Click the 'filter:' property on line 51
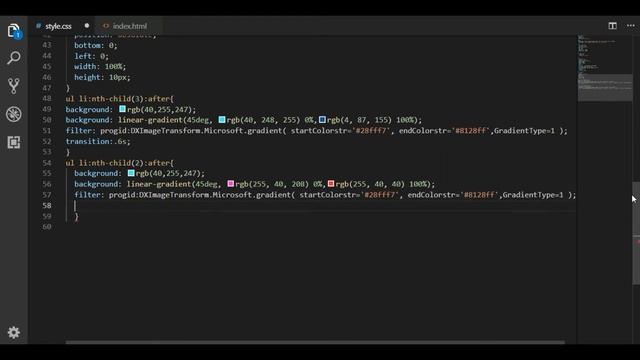The image size is (640, 360). pyautogui.click(x=80, y=131)
